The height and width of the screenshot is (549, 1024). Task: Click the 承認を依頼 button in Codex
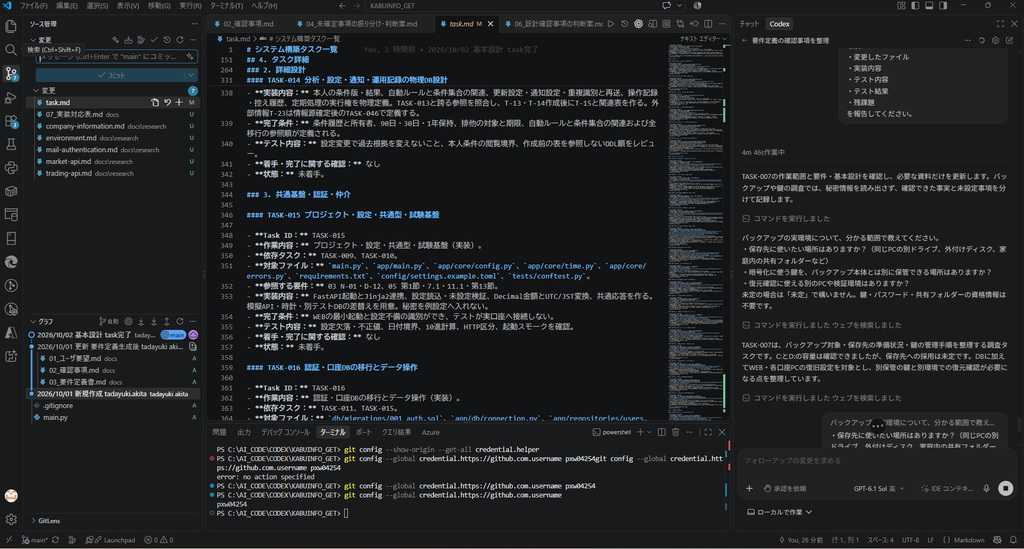(785, 488)
